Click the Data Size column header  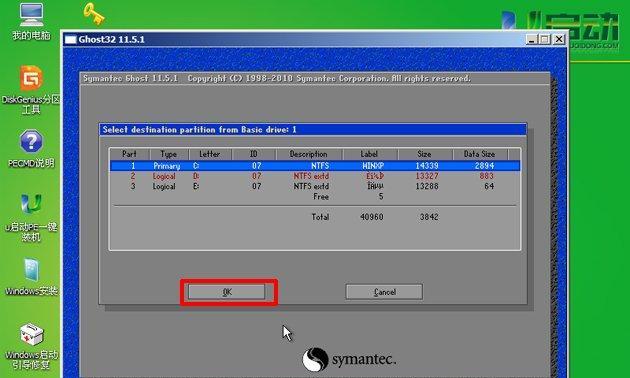480,154
